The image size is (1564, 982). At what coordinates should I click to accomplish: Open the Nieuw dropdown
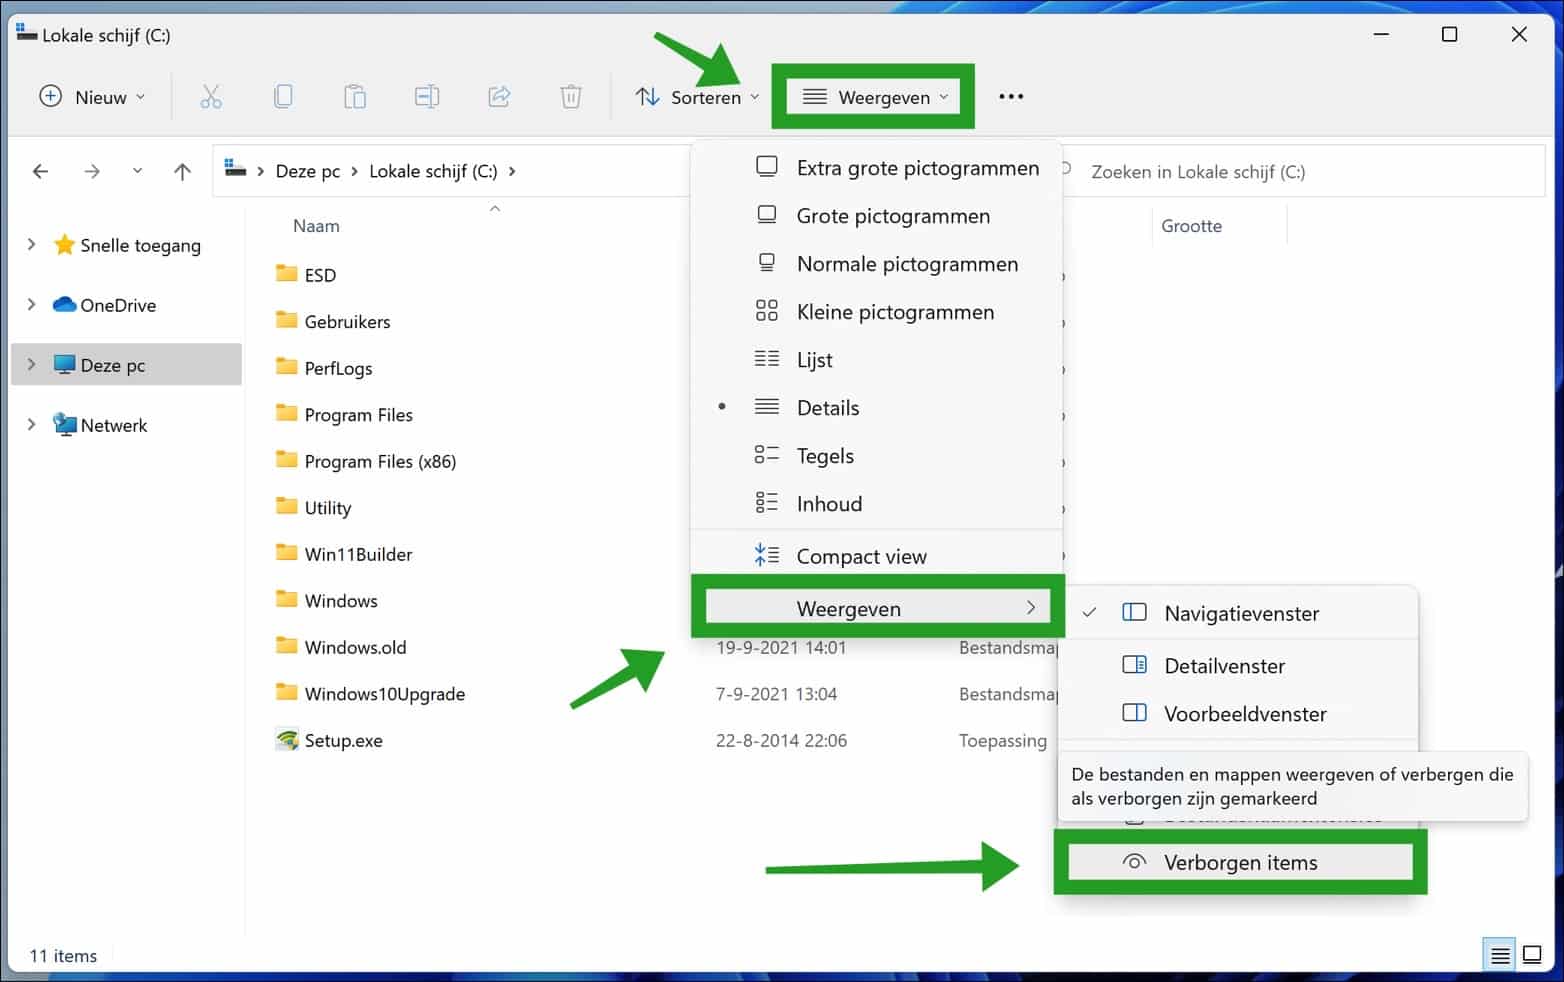click(91, 96)
